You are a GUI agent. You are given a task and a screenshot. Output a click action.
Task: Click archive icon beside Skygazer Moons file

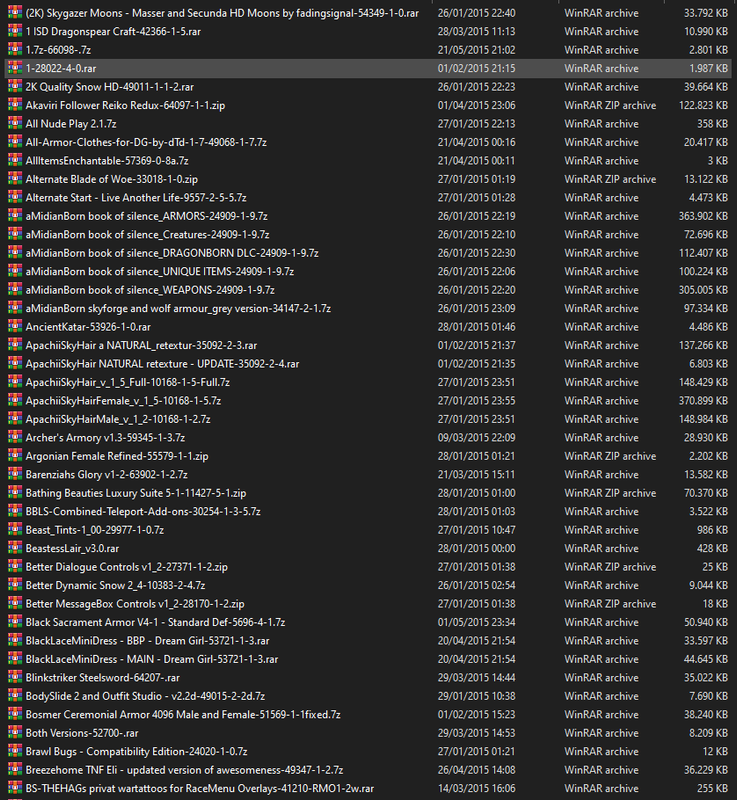[x=15, y=13]
